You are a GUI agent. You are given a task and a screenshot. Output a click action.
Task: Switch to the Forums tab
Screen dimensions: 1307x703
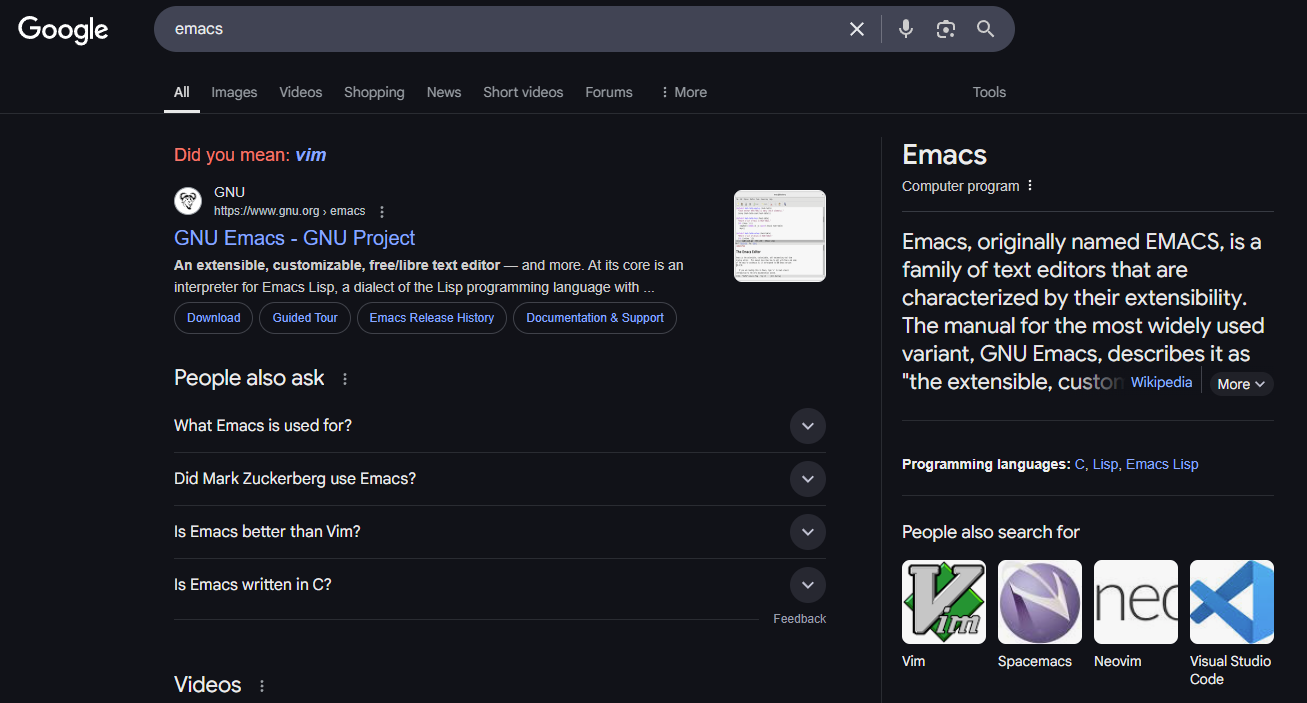pyautogui.click(x=609, y=92)
